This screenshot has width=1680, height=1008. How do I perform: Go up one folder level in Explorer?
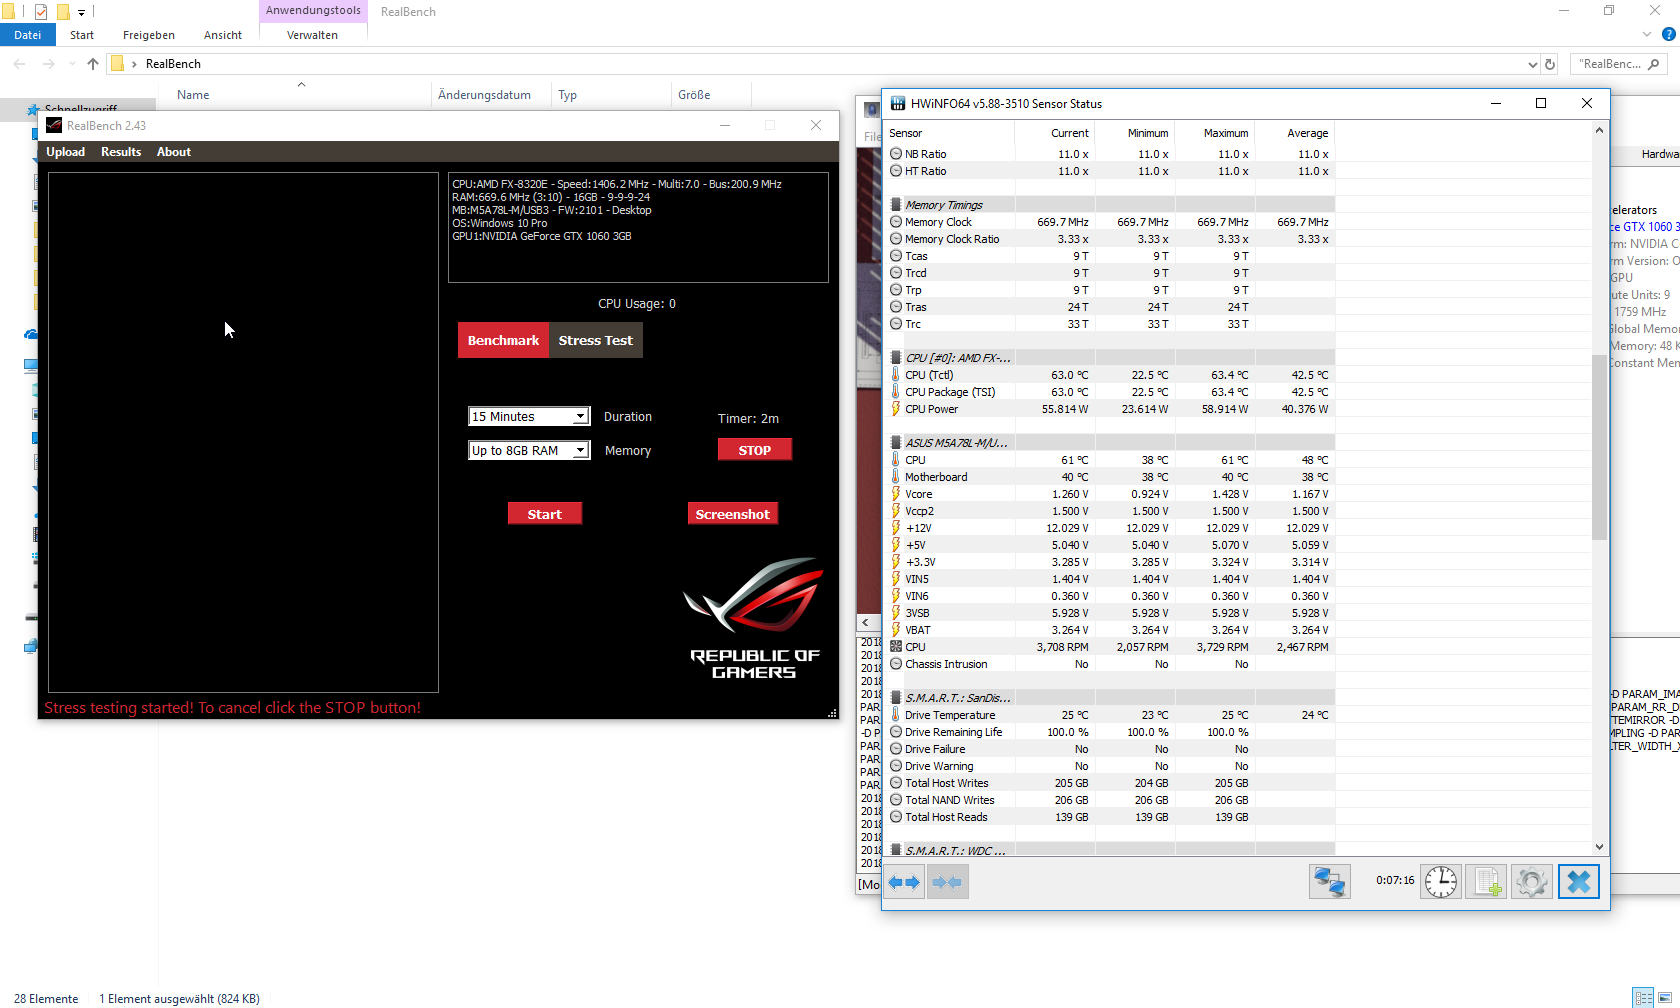93,64
